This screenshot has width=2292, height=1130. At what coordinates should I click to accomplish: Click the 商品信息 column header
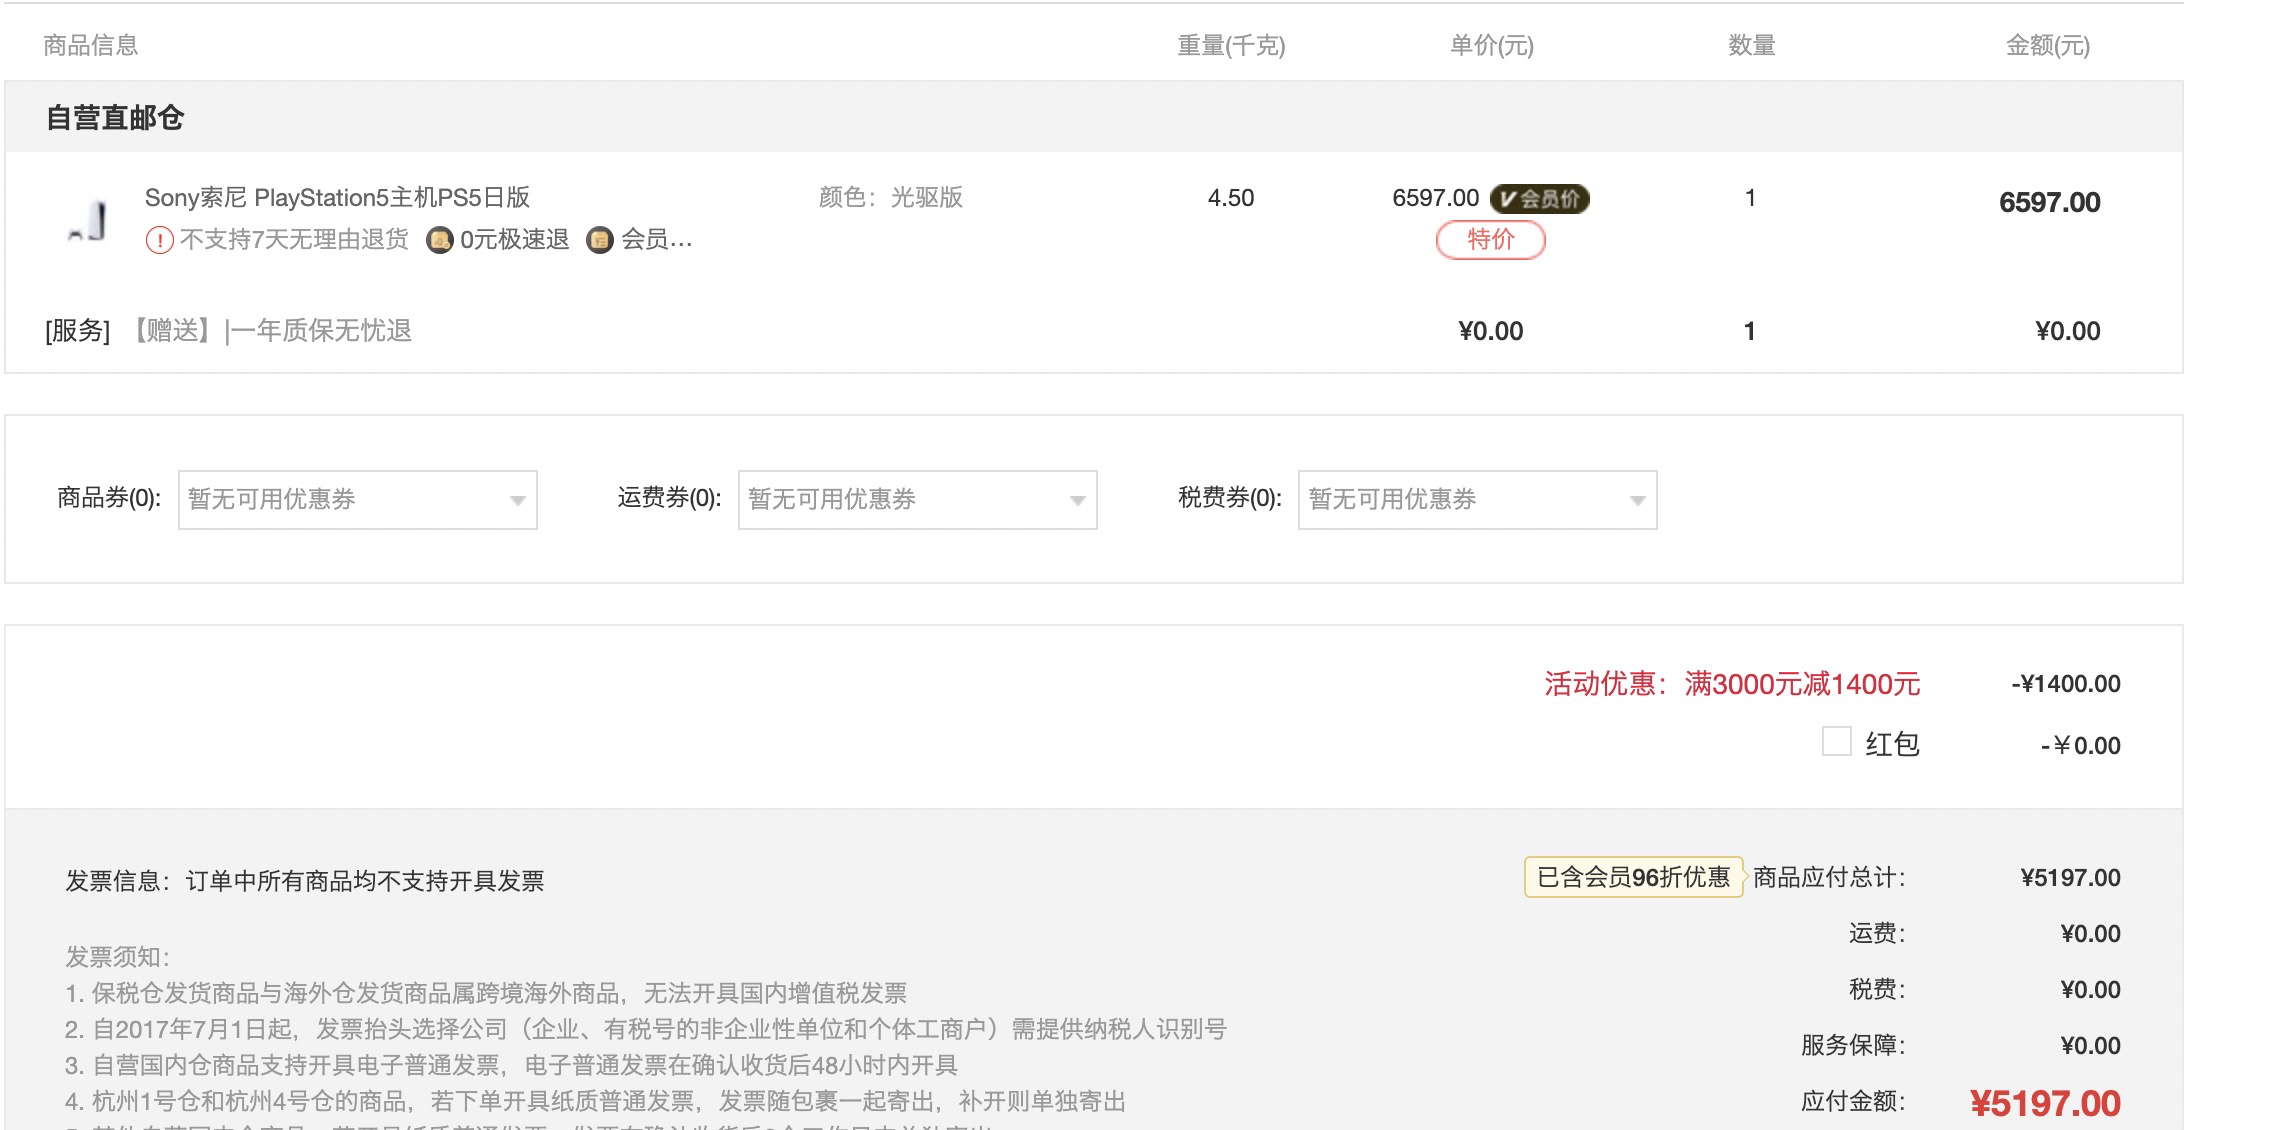91,46
